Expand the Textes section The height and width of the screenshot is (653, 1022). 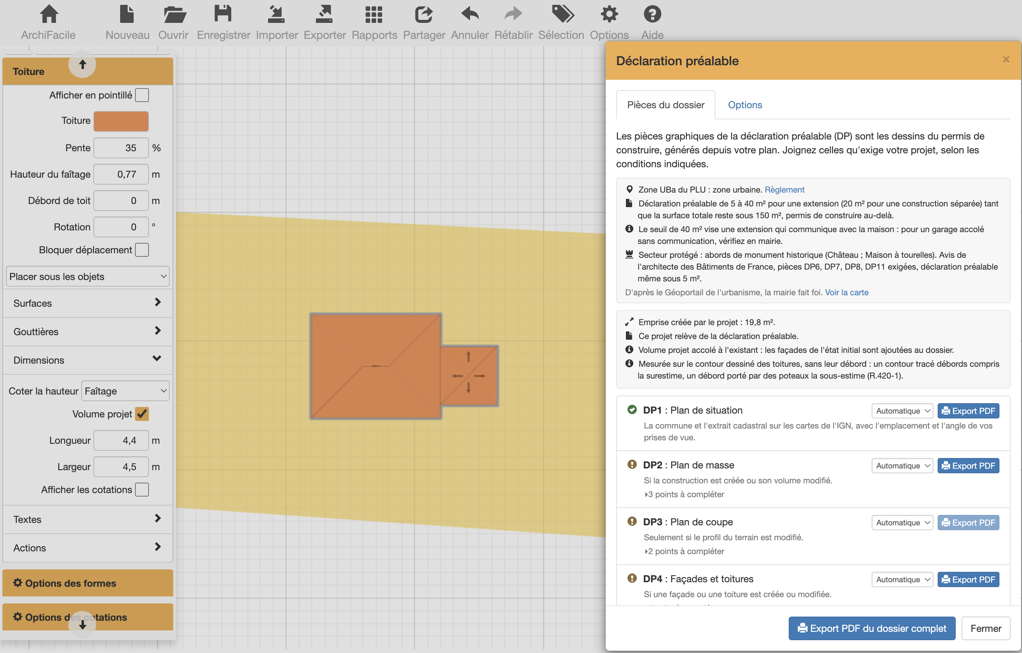point(88,519)
